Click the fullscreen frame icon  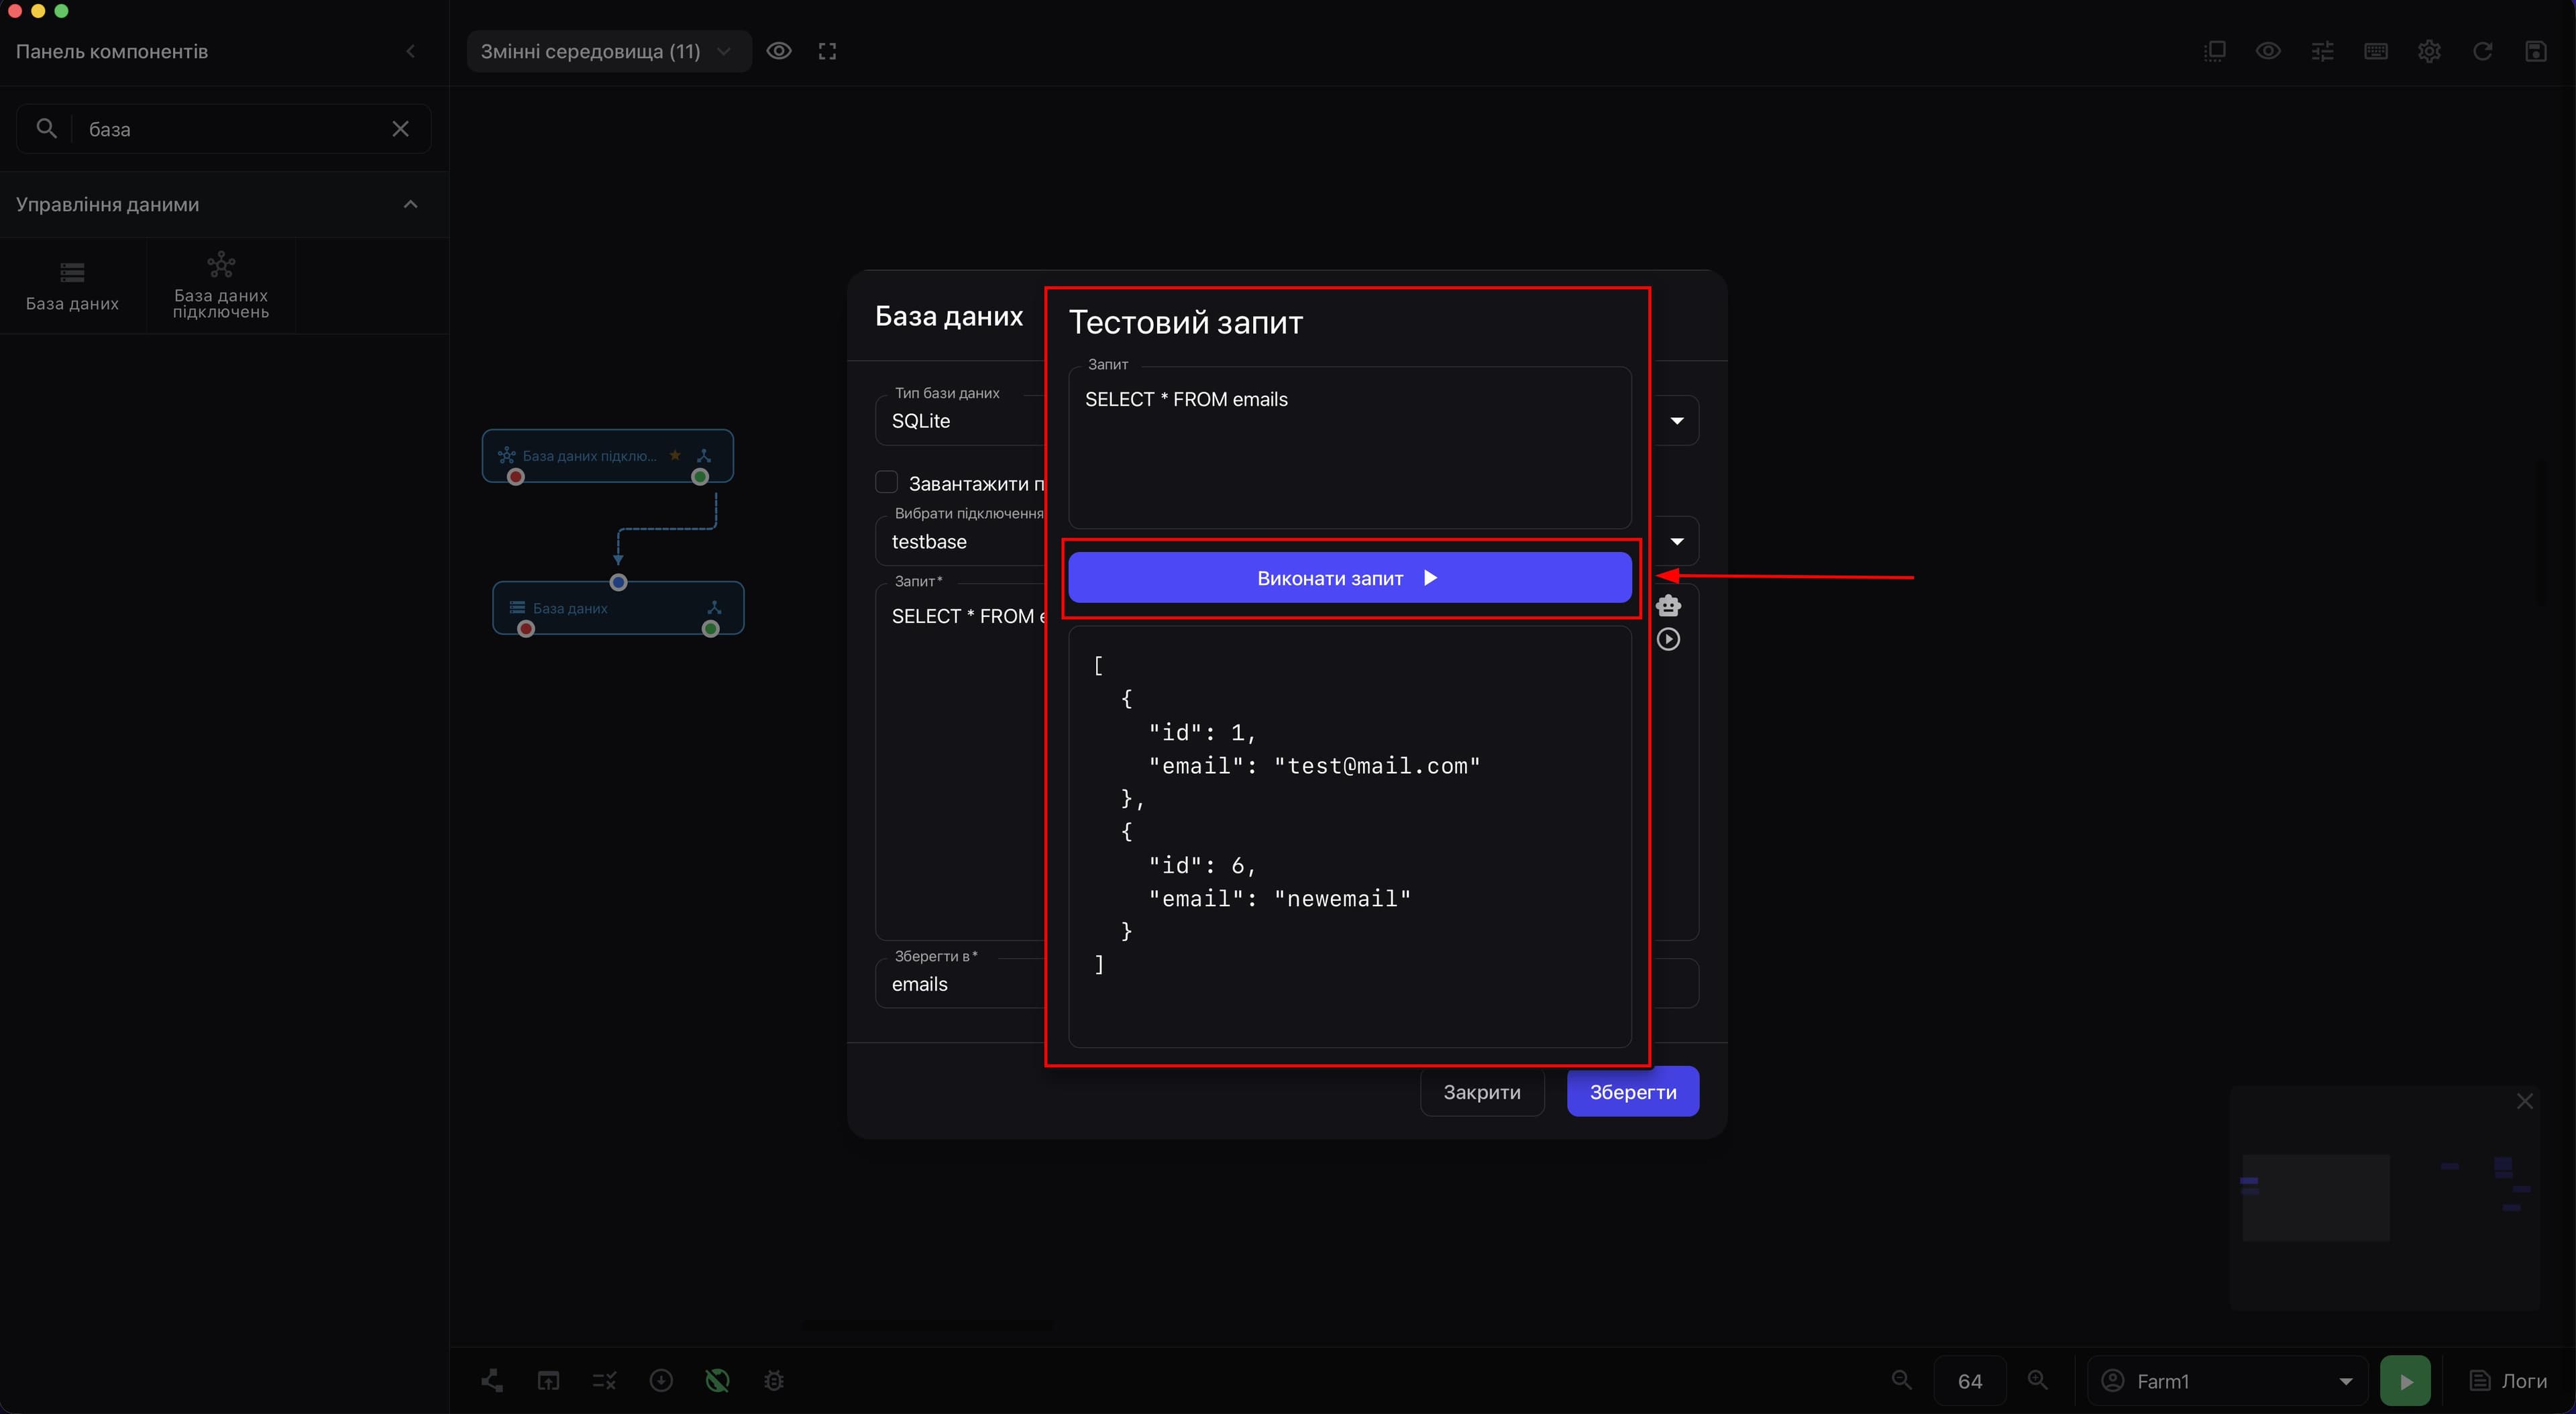827,51
